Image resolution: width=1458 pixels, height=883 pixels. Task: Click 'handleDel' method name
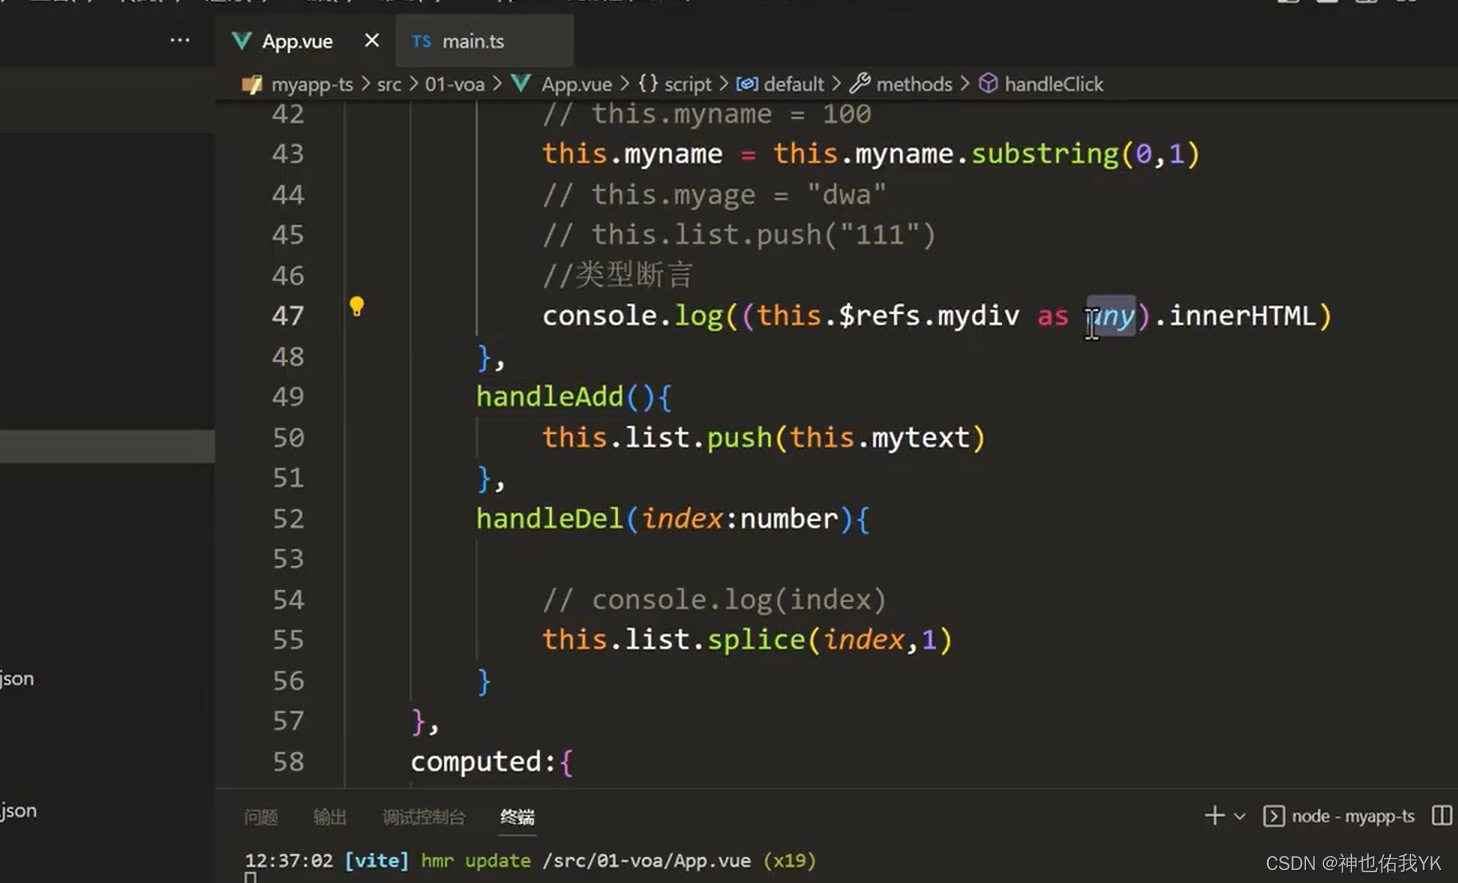point(550,519)
